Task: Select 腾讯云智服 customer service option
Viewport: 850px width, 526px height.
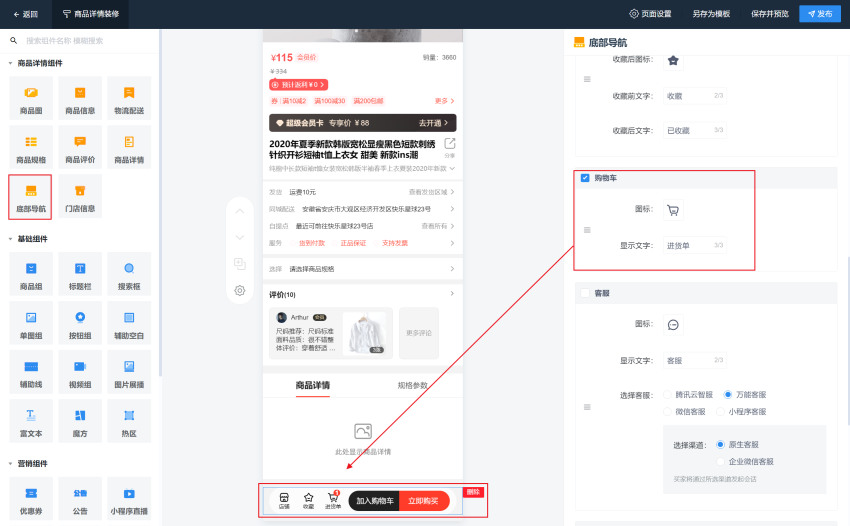Action: (667, 395)
